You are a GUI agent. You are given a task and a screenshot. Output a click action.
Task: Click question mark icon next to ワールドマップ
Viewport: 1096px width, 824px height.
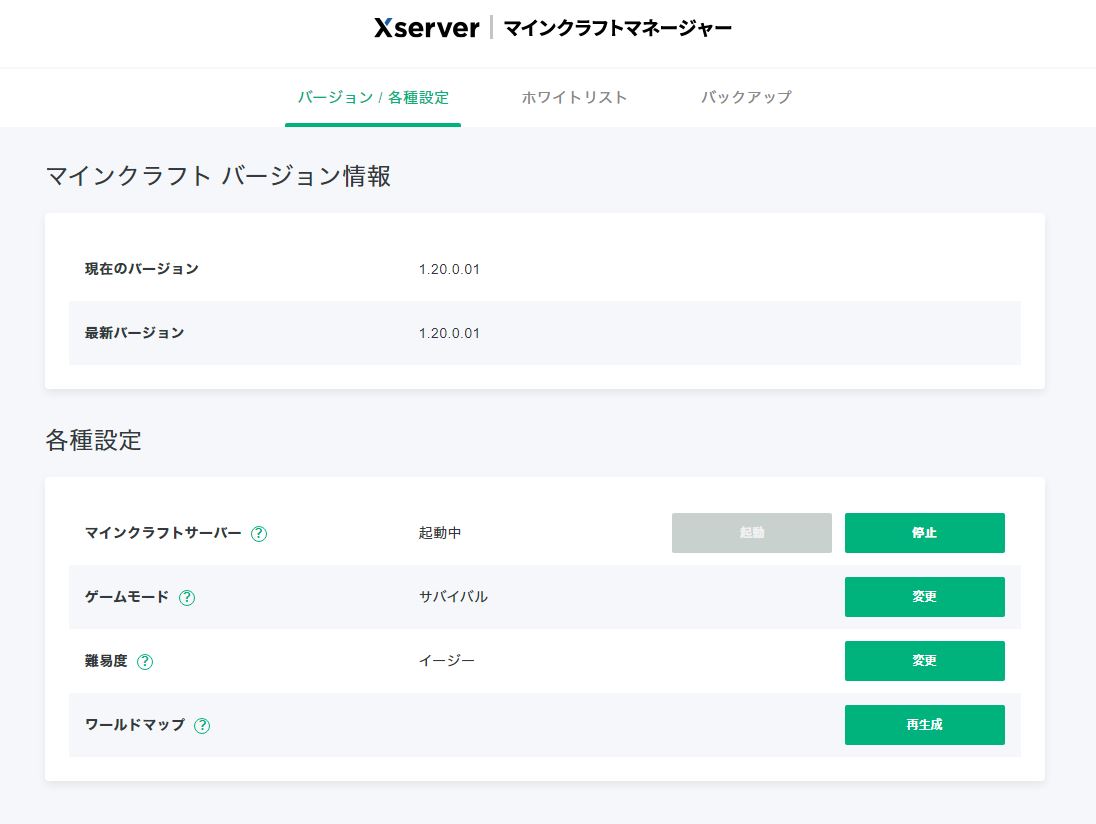coord(202,726)
